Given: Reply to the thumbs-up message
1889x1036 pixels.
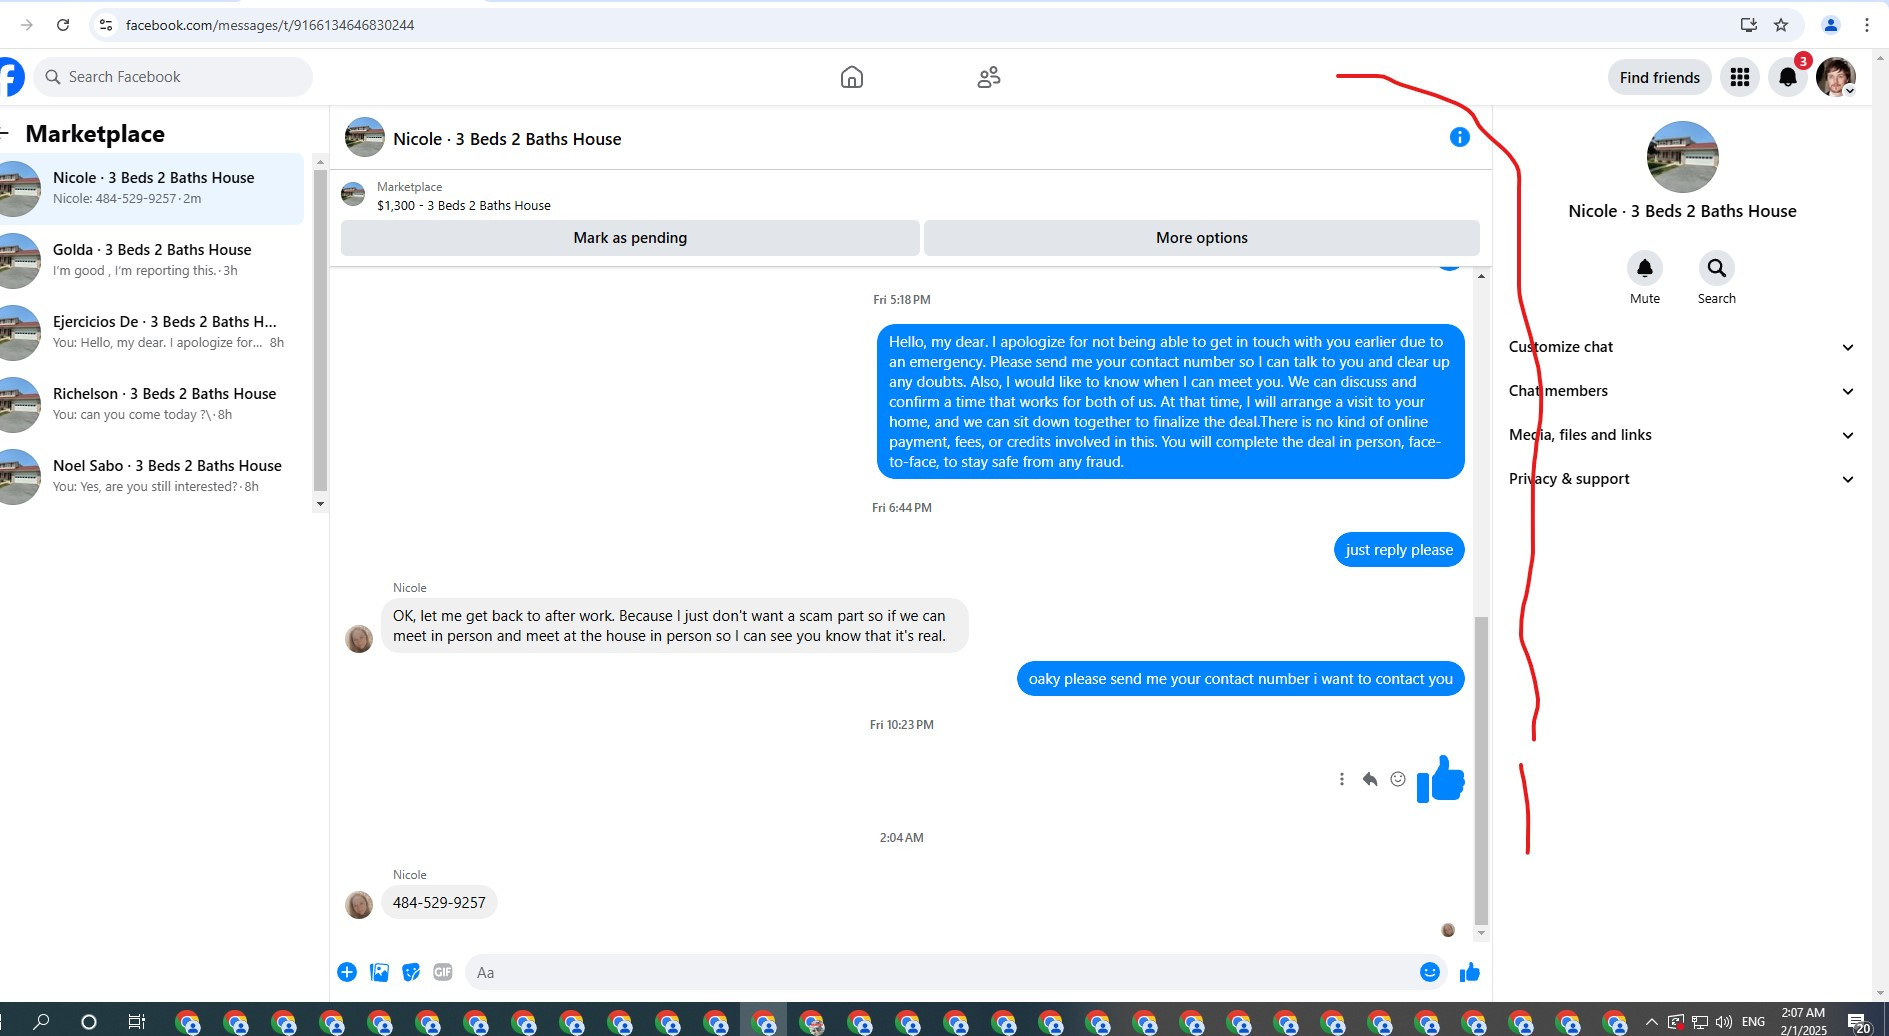Looking at the screenshot, I should [x=1370, y=779].
